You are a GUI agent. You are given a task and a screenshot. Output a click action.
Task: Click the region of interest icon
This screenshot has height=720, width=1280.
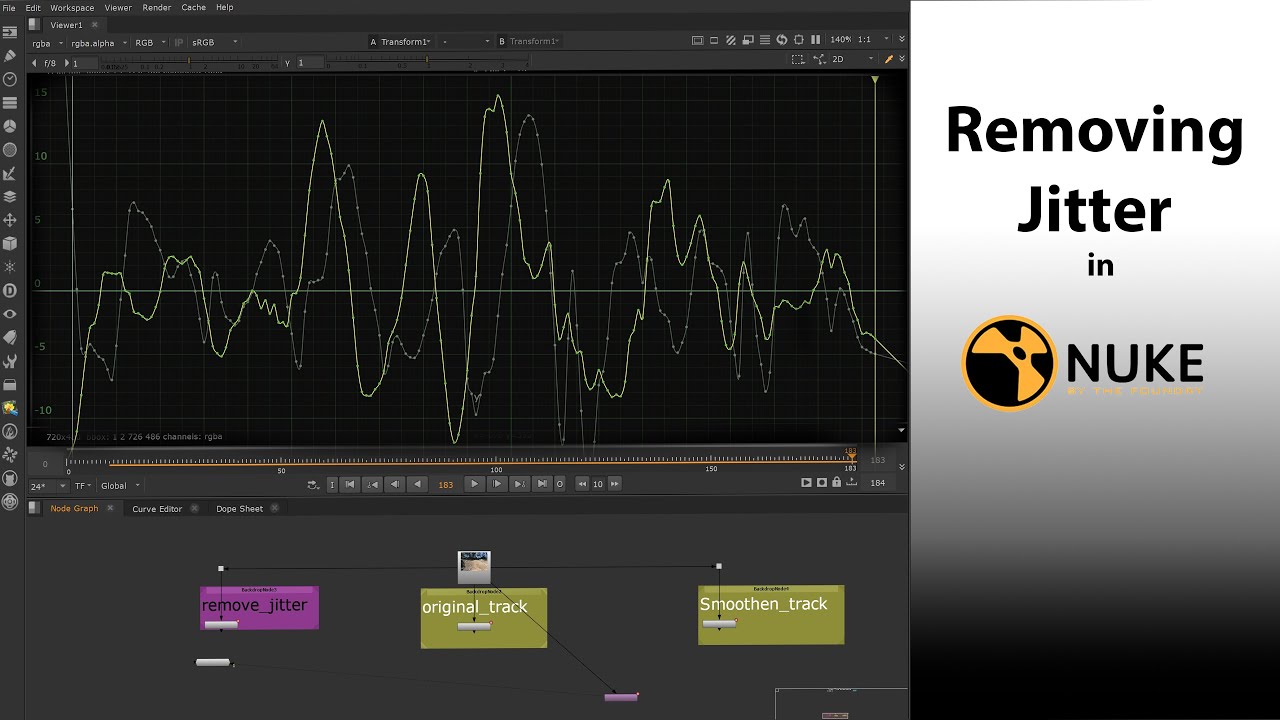pyautogui.click(x=798, y=40)
